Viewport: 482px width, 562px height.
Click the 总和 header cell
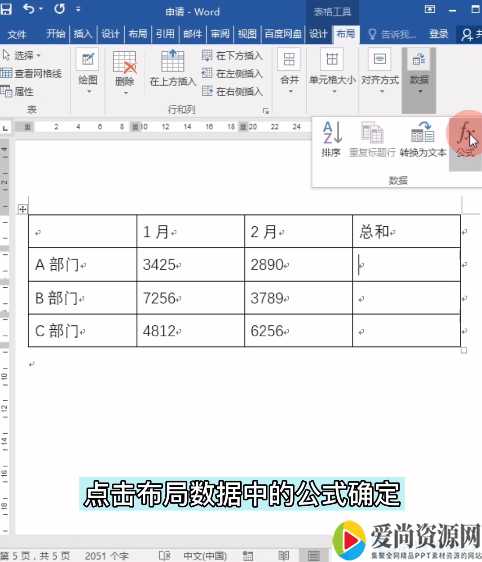click(406, 231)
